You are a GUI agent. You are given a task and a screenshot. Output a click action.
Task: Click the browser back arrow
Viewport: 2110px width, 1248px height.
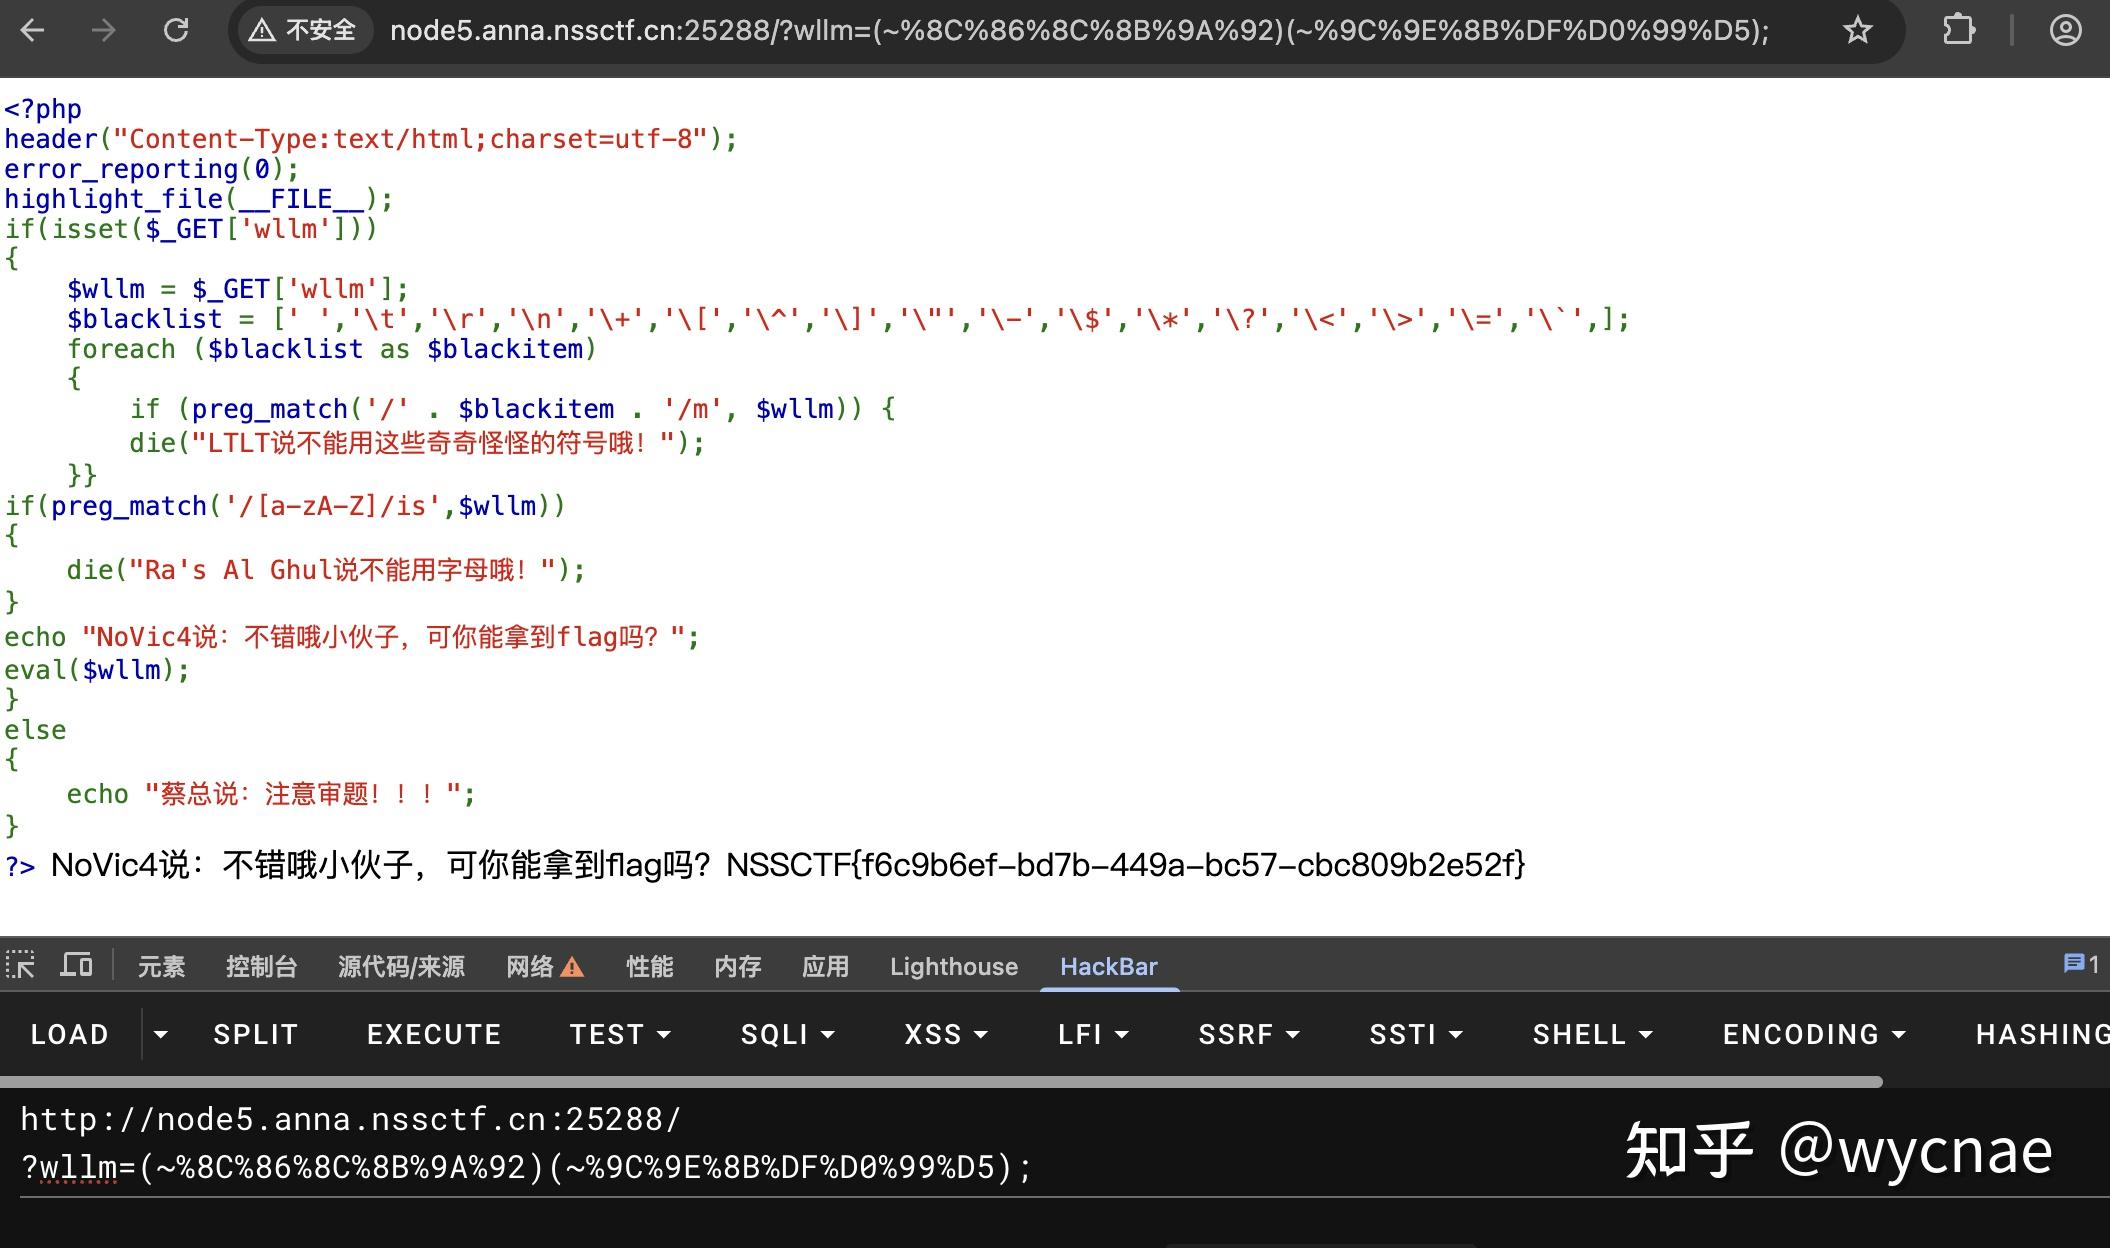click(33, 30)
